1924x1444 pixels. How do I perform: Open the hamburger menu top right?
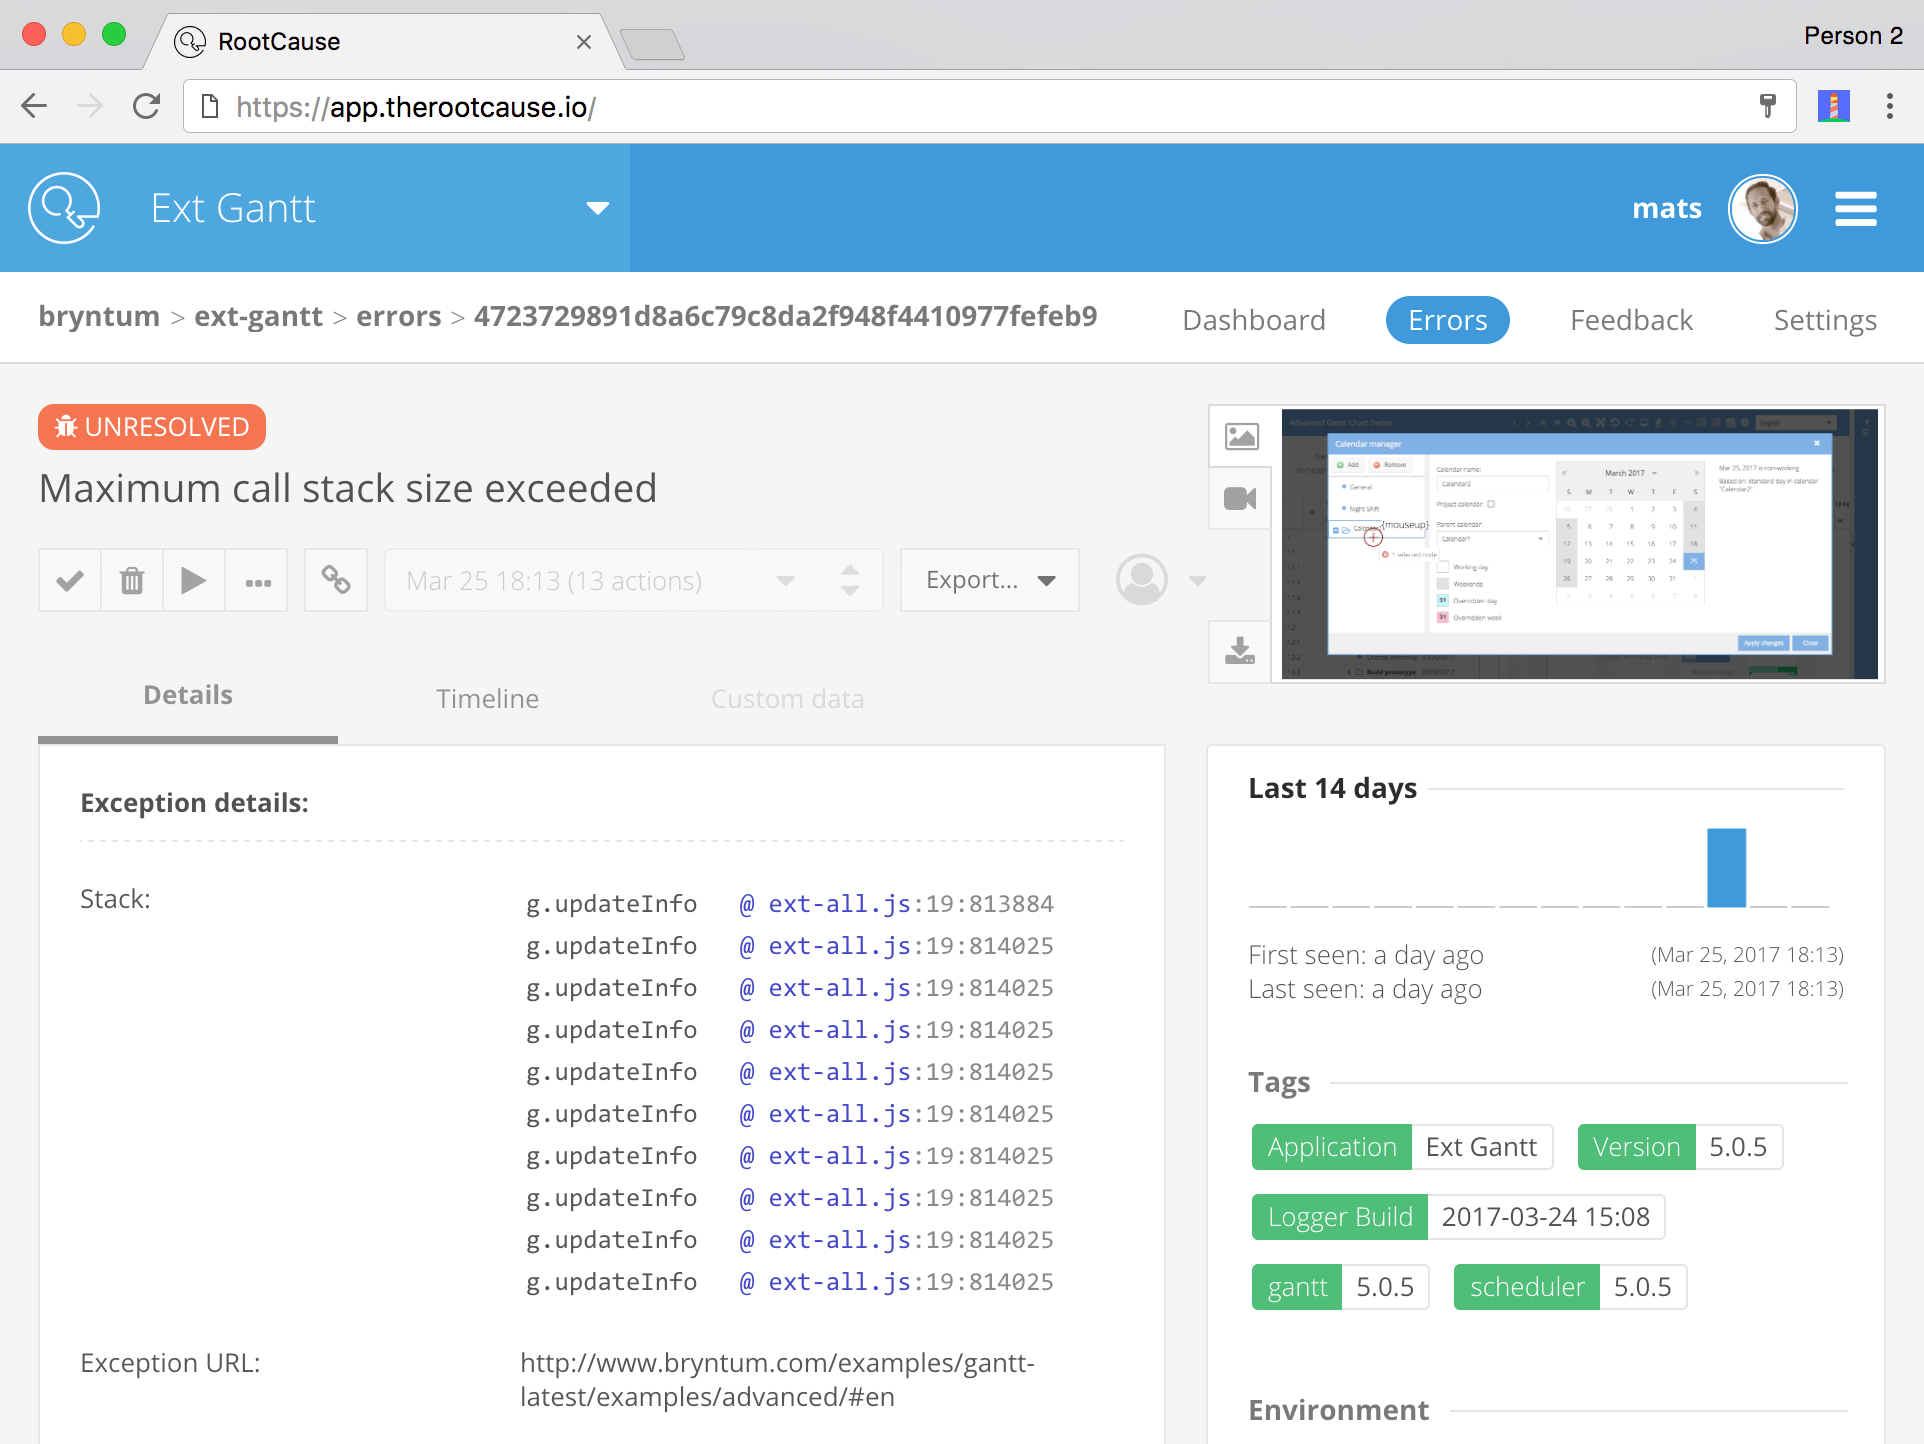[1857, 206]
